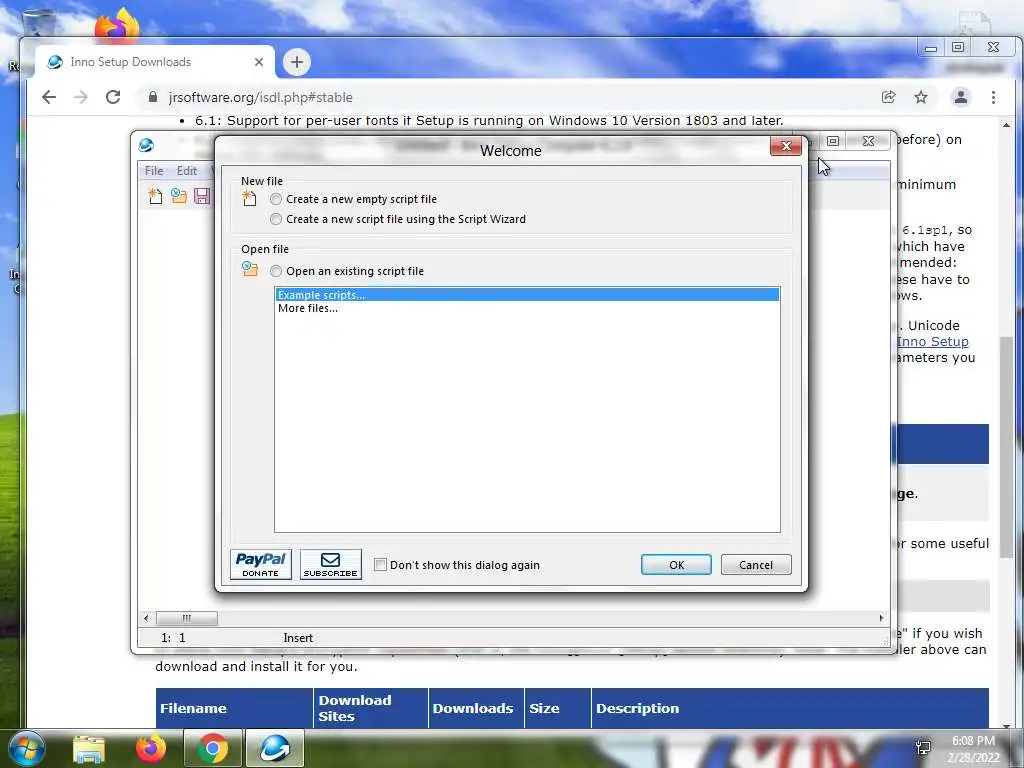Switch to Chrome in the taskbar

[212, 749]
